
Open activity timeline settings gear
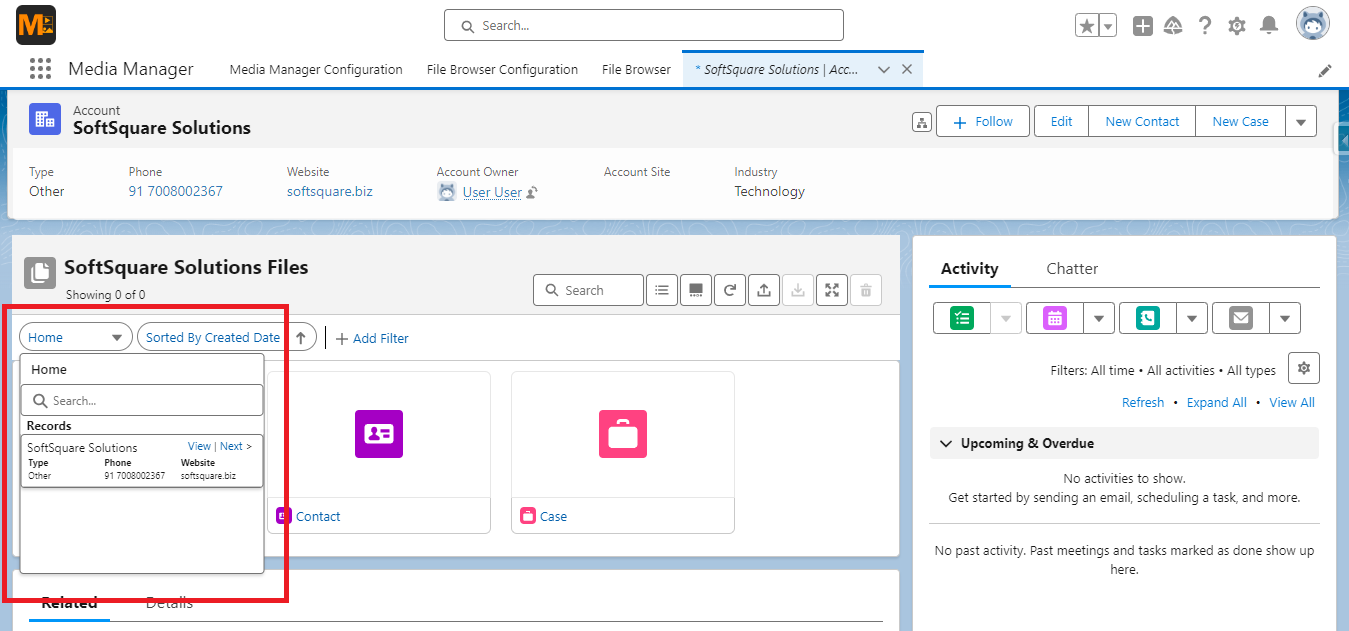pyautogui.click(x=1304, y=368)
